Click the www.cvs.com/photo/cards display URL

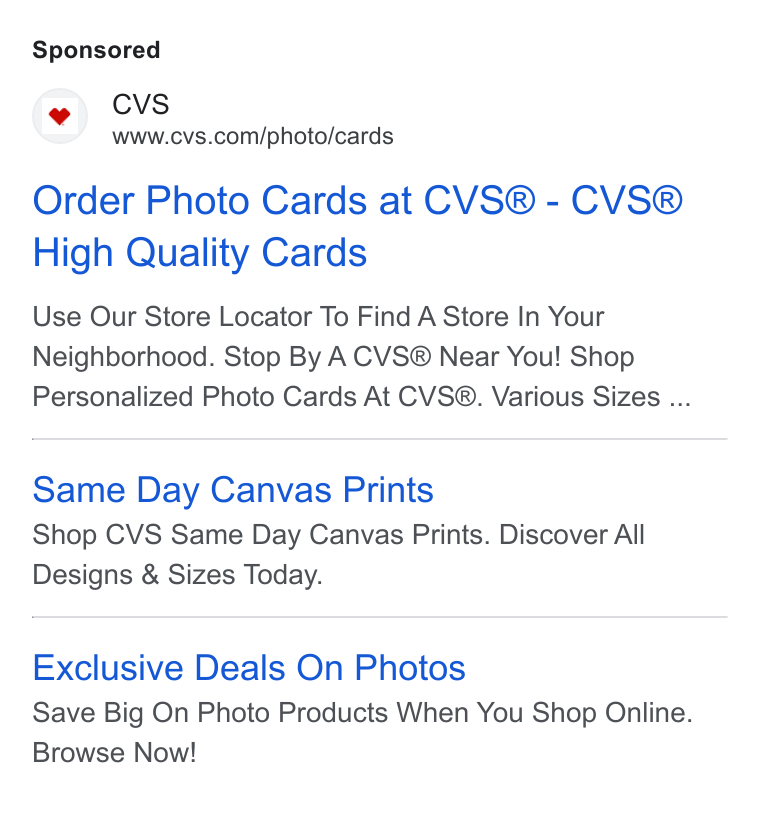click(252, 137)
